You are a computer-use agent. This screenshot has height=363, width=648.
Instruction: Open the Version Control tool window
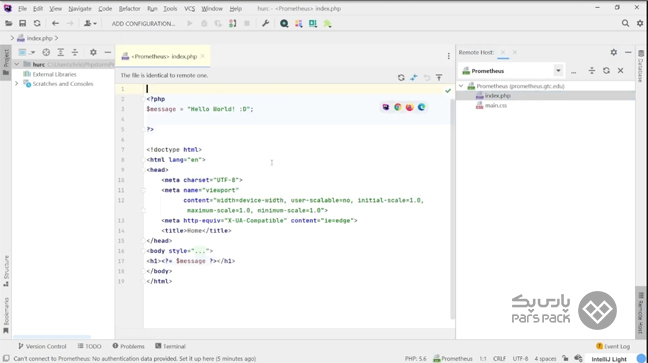click(42, 346)
